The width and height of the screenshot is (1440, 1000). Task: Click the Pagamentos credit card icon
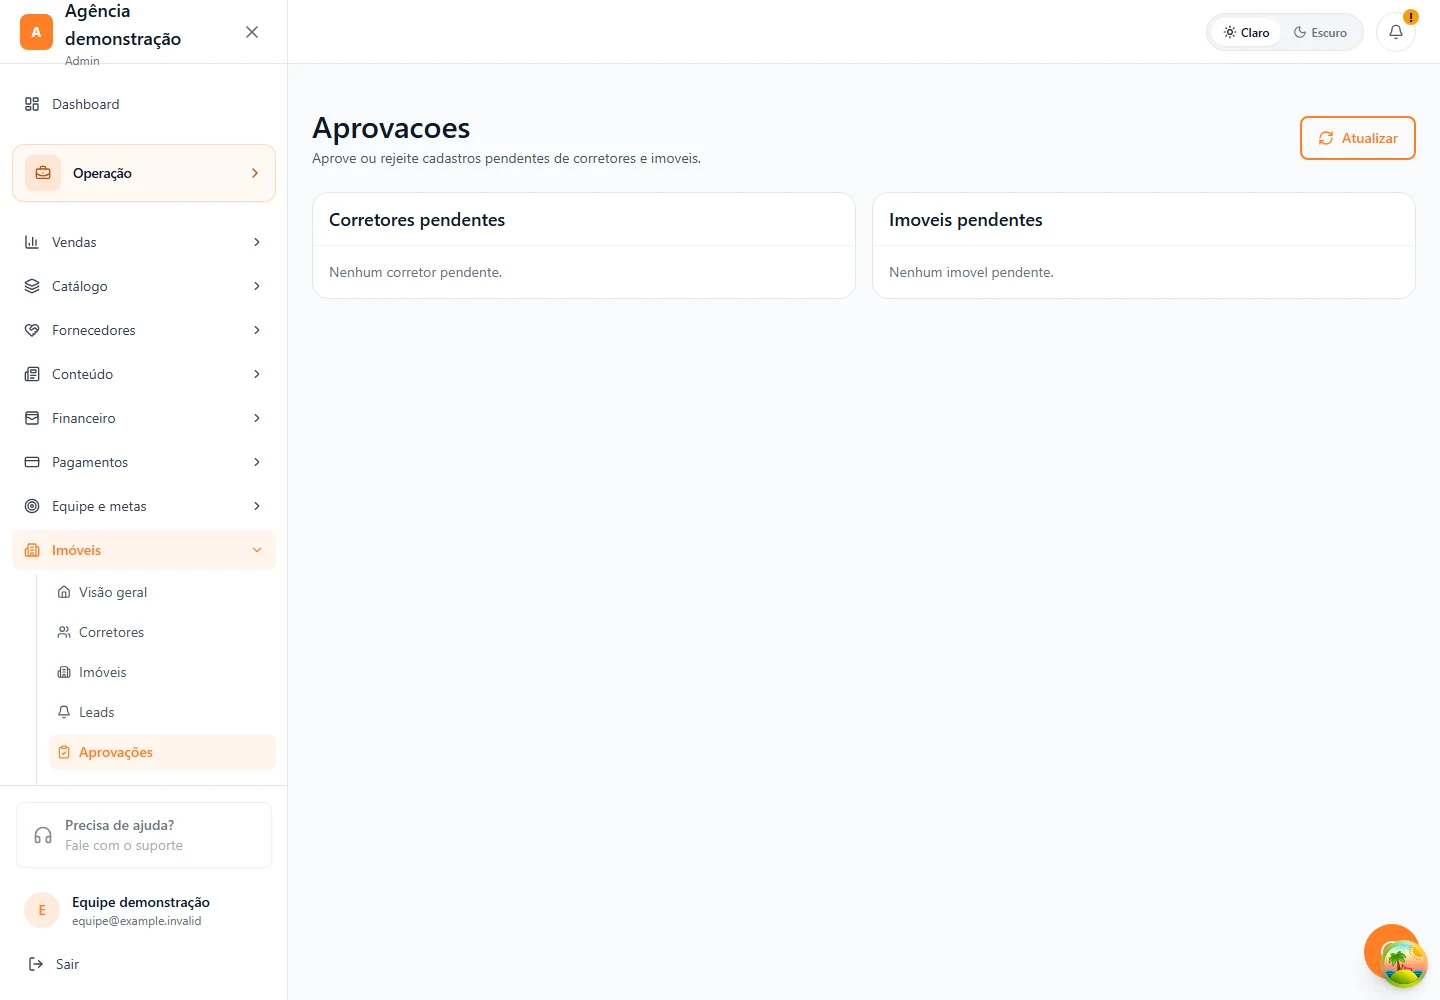point(32,462)
